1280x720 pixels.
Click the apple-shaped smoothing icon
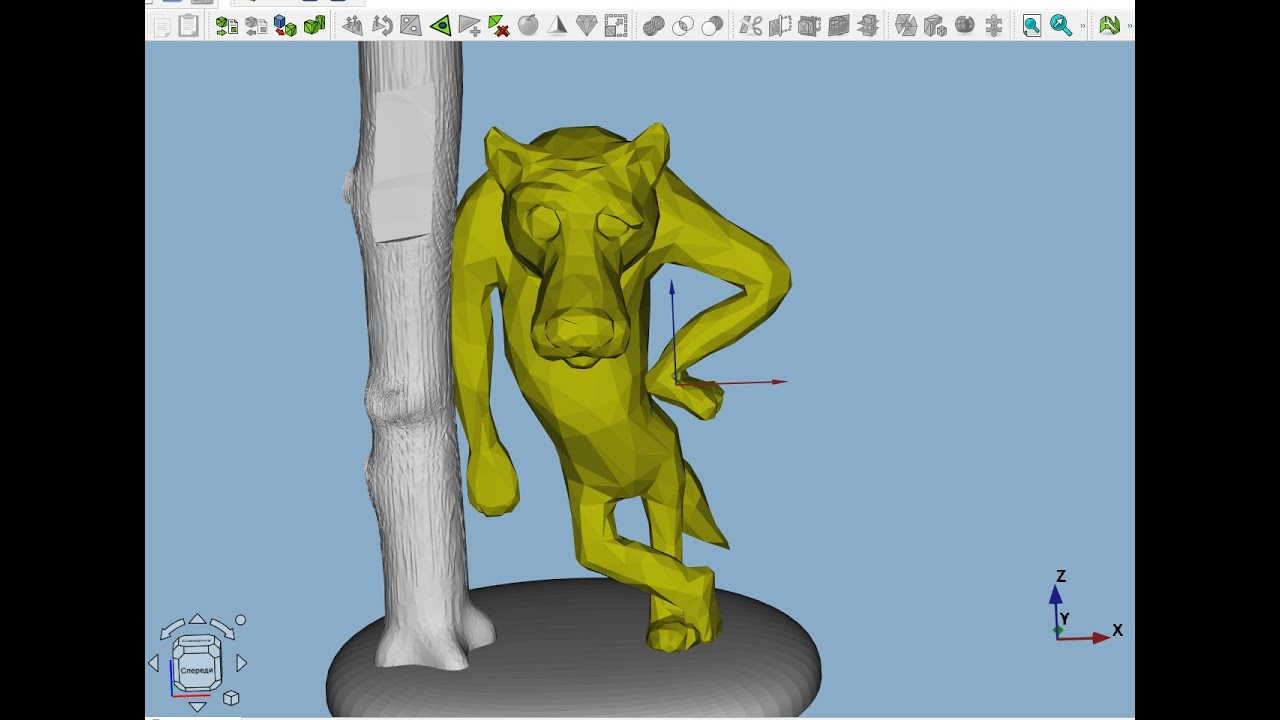click(528, 26)
